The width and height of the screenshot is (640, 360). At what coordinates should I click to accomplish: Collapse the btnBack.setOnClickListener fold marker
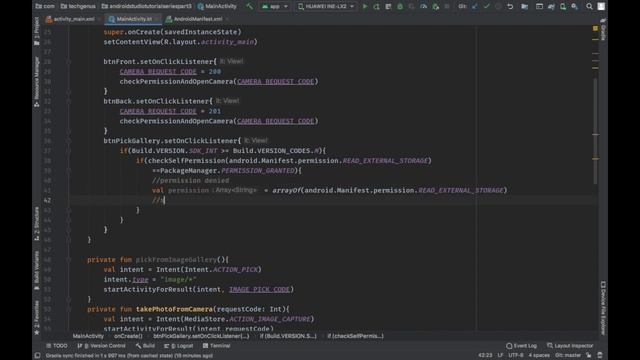pos(69,101)
